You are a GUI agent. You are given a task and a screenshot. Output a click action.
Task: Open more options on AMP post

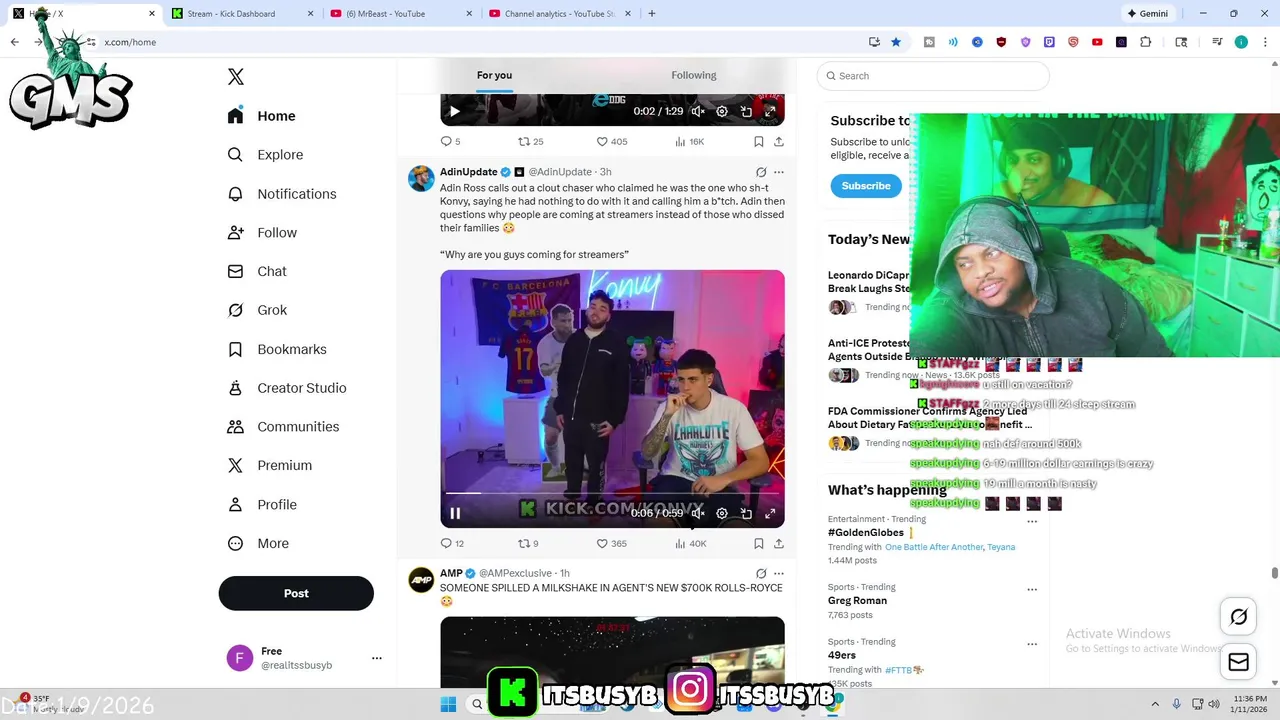coord(779,574)
